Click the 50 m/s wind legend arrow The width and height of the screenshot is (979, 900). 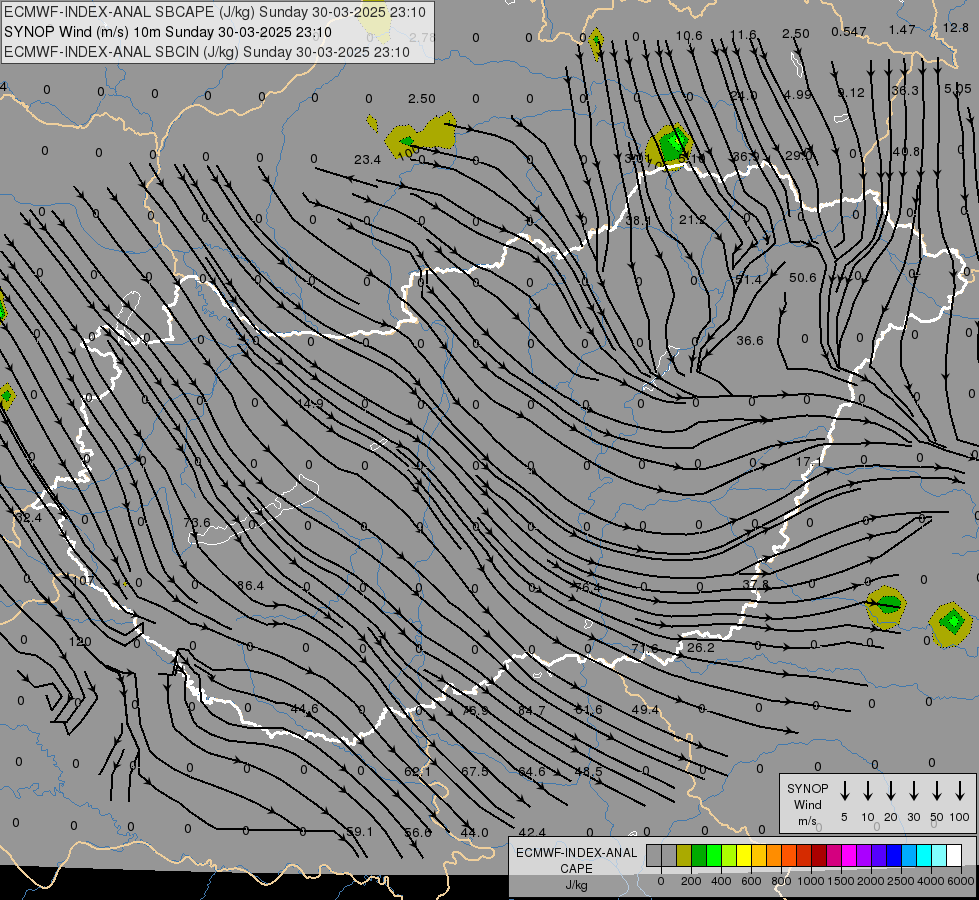pyautogui.click(x=937, y=791)
